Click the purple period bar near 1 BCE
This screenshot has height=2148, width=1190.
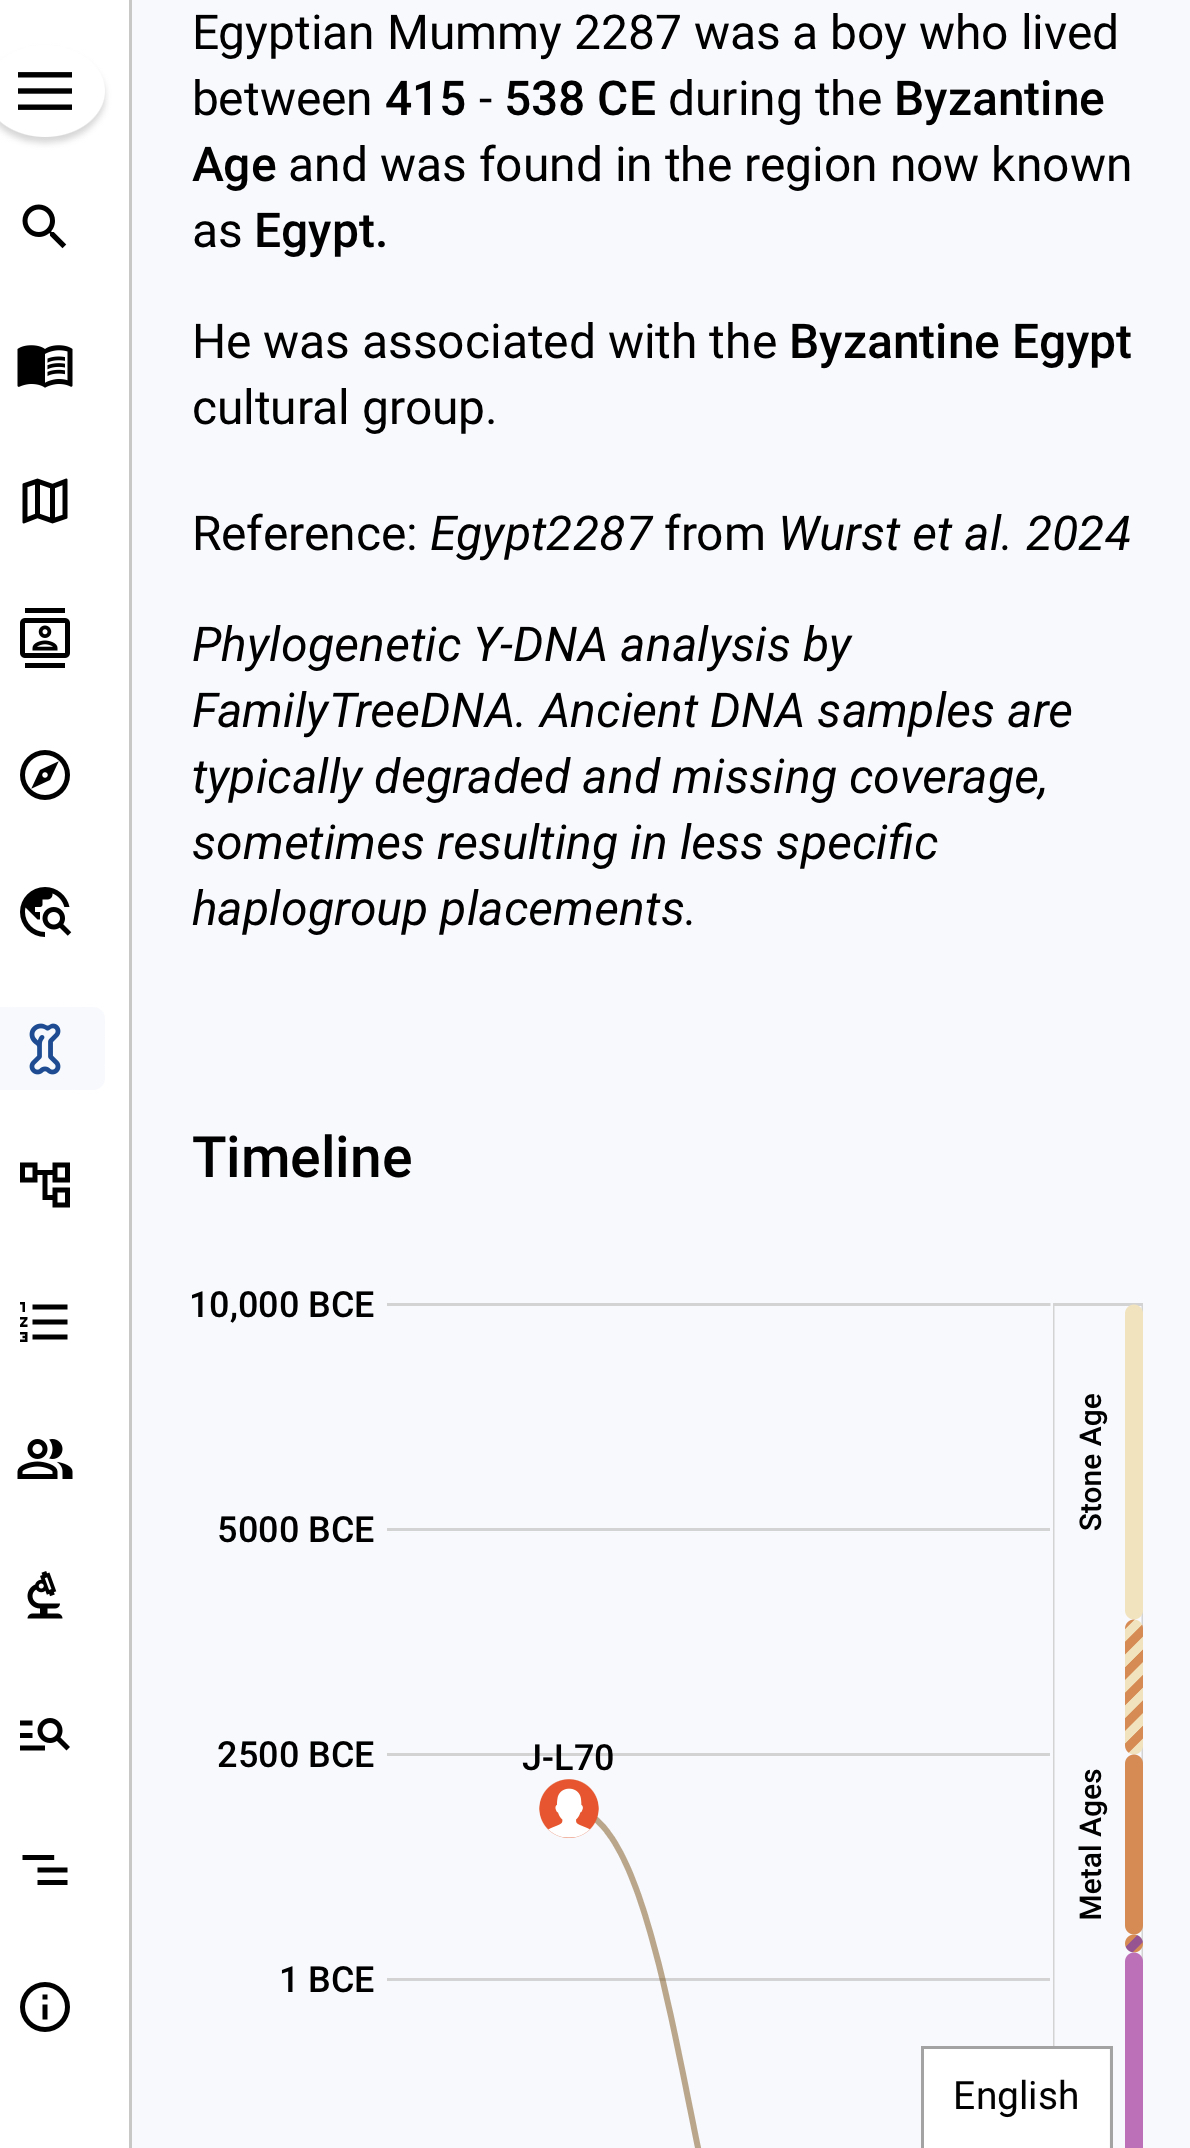click(x=1133, y=2050)
